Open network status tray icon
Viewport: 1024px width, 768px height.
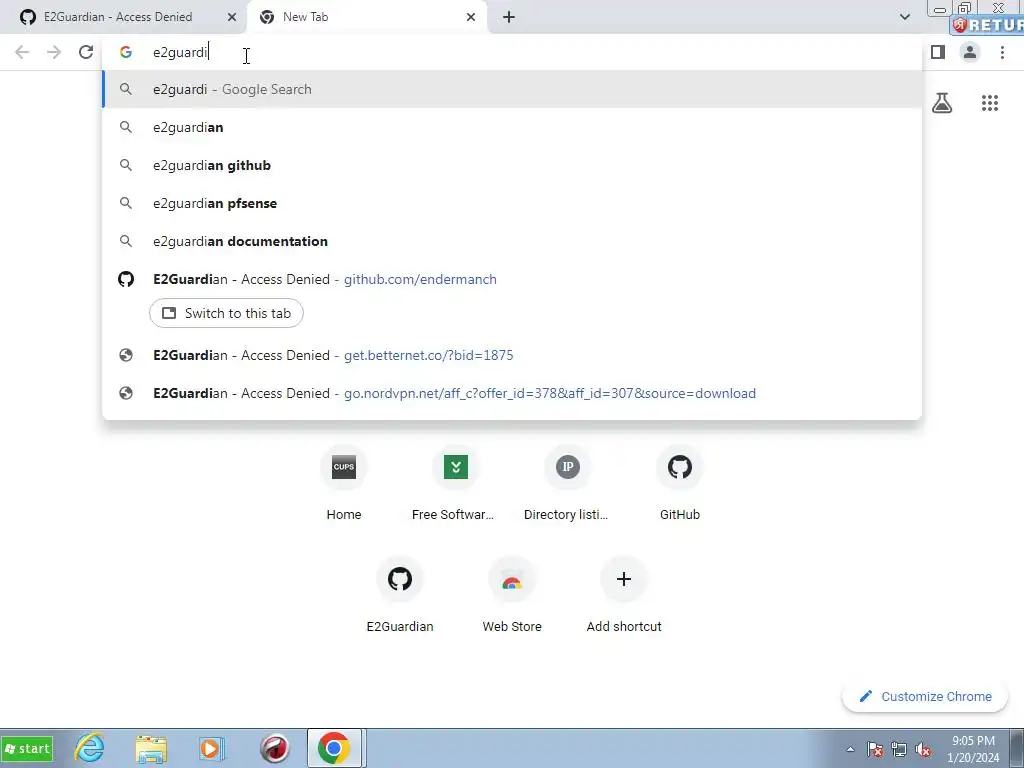click(x=899, y=749)
